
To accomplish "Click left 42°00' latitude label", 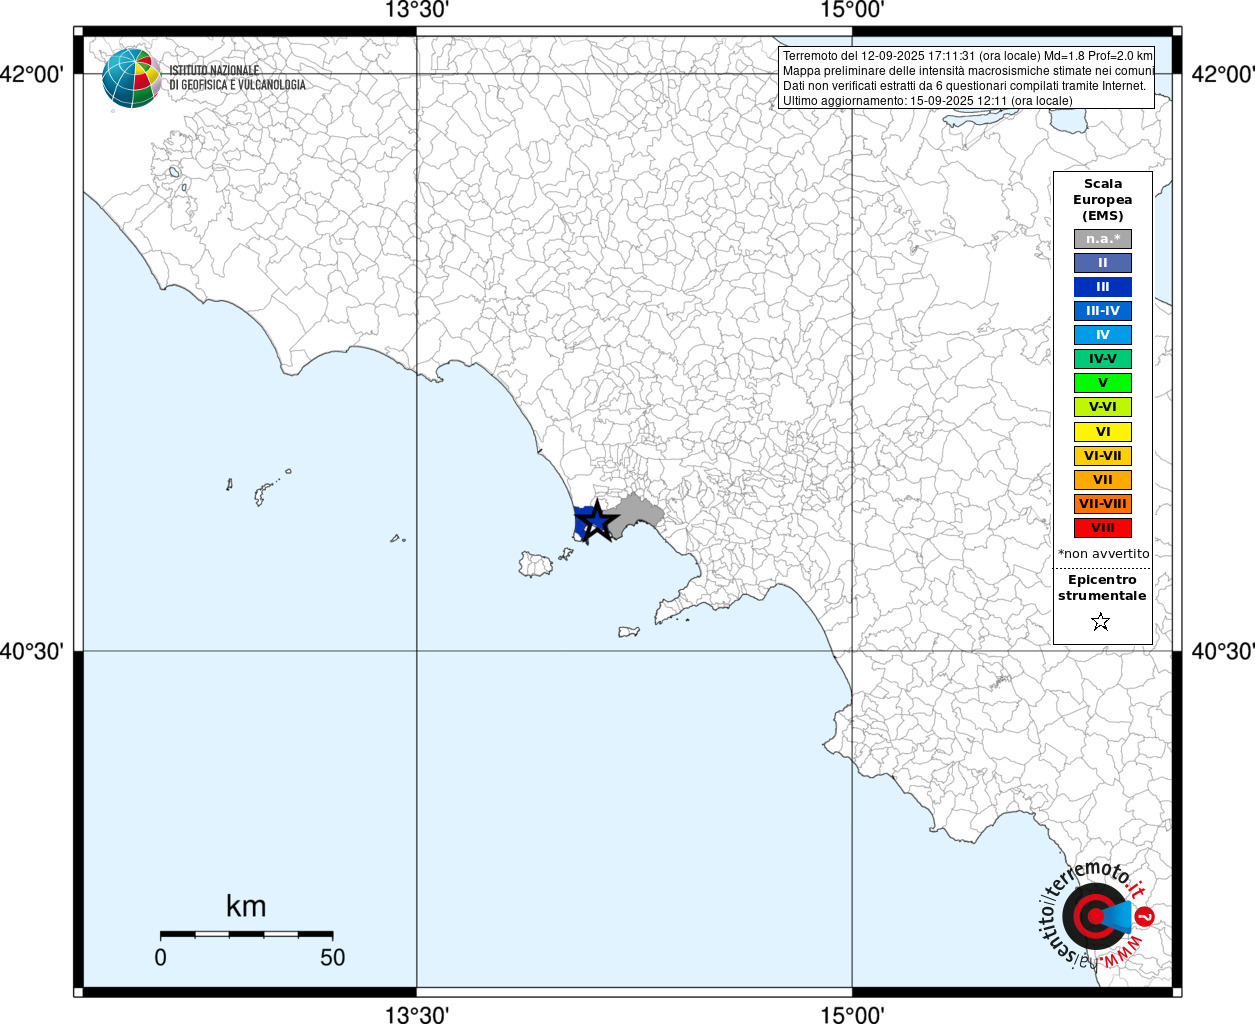I will (x=33, y=74).
